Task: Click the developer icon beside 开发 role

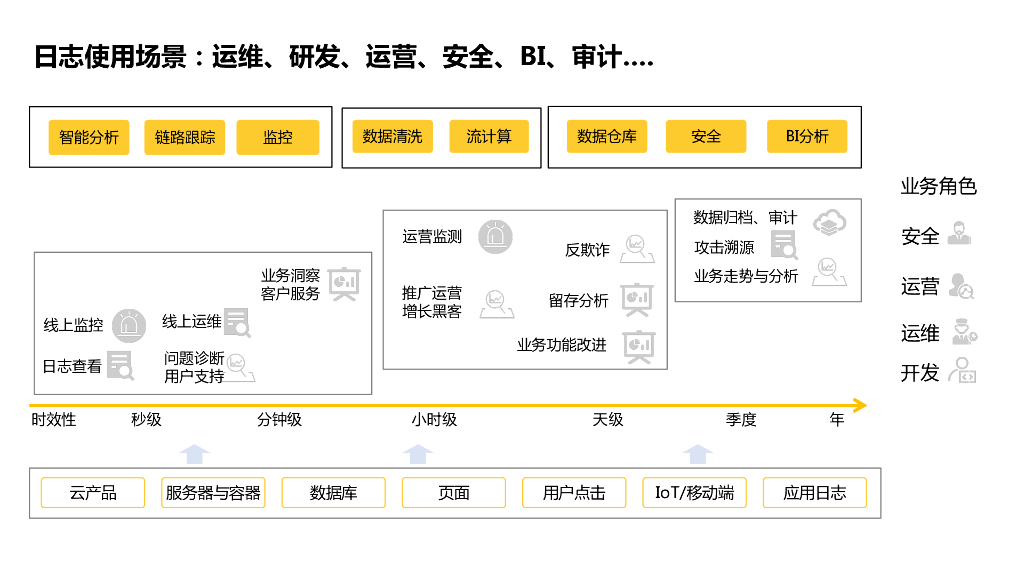Action: pos(963,370)
